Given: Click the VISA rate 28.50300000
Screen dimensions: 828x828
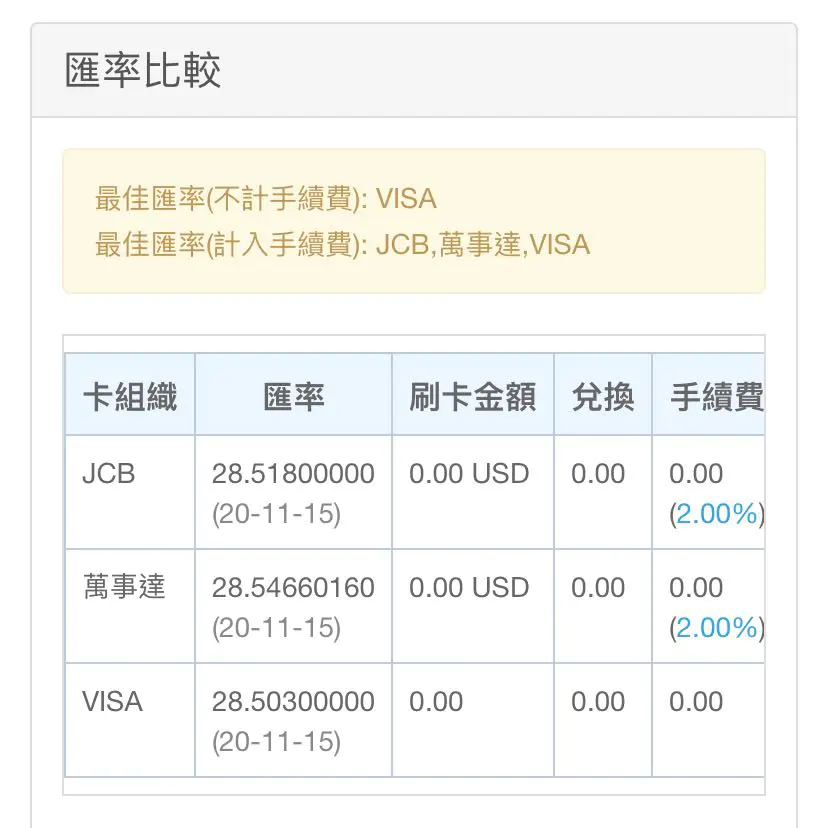Looking at the screenshot, I should (x=293, y=702).
